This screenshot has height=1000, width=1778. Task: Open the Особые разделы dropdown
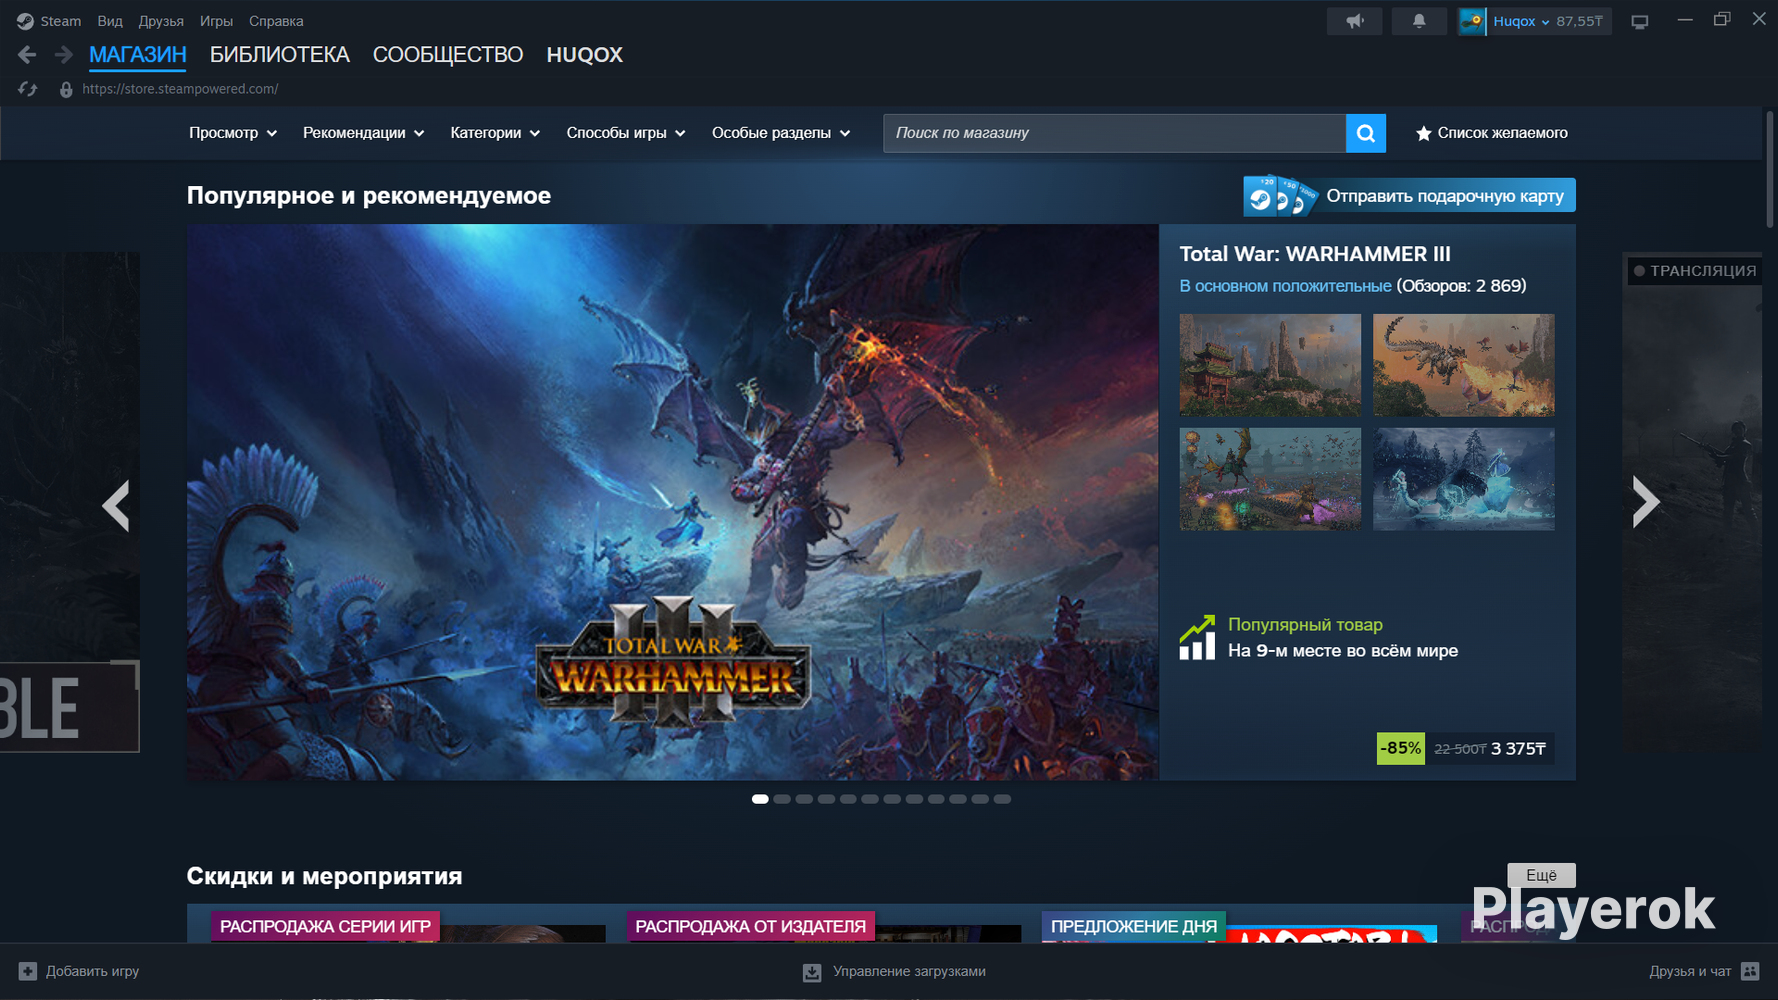(781, 133)
